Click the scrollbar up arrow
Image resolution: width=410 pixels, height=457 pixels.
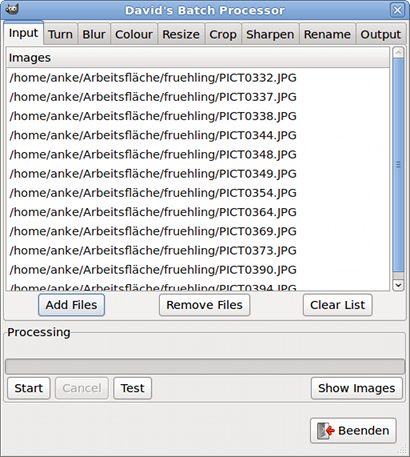coord(398,52)
